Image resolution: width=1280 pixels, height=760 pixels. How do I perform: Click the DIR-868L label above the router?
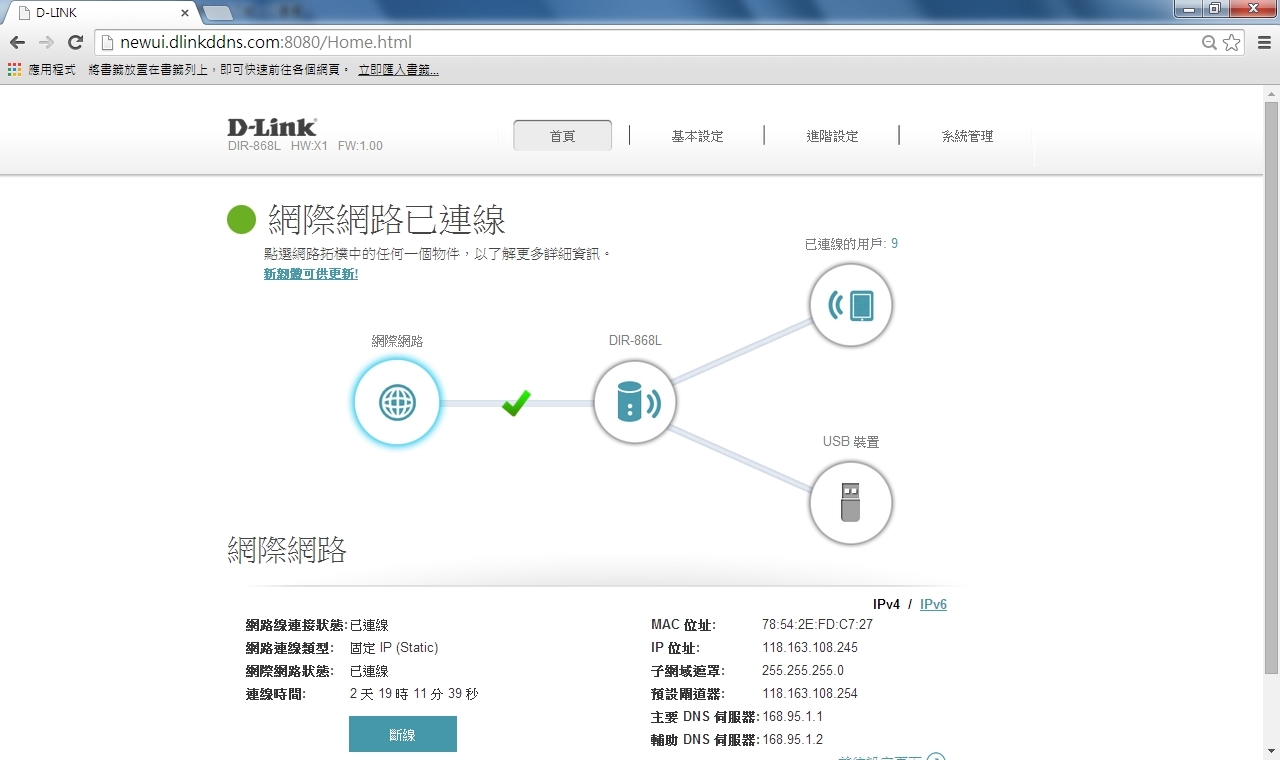635,340
